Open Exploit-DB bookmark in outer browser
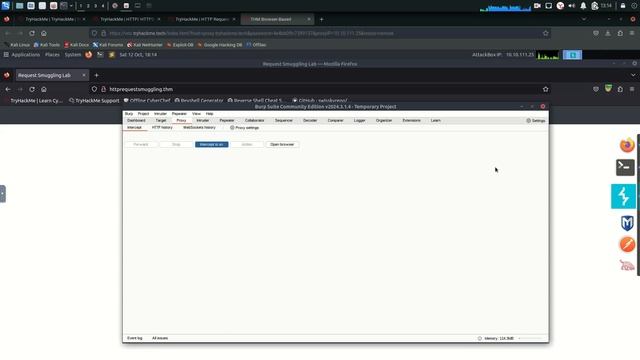Viewport: 640px width, 360px height. tap(180, 45)
